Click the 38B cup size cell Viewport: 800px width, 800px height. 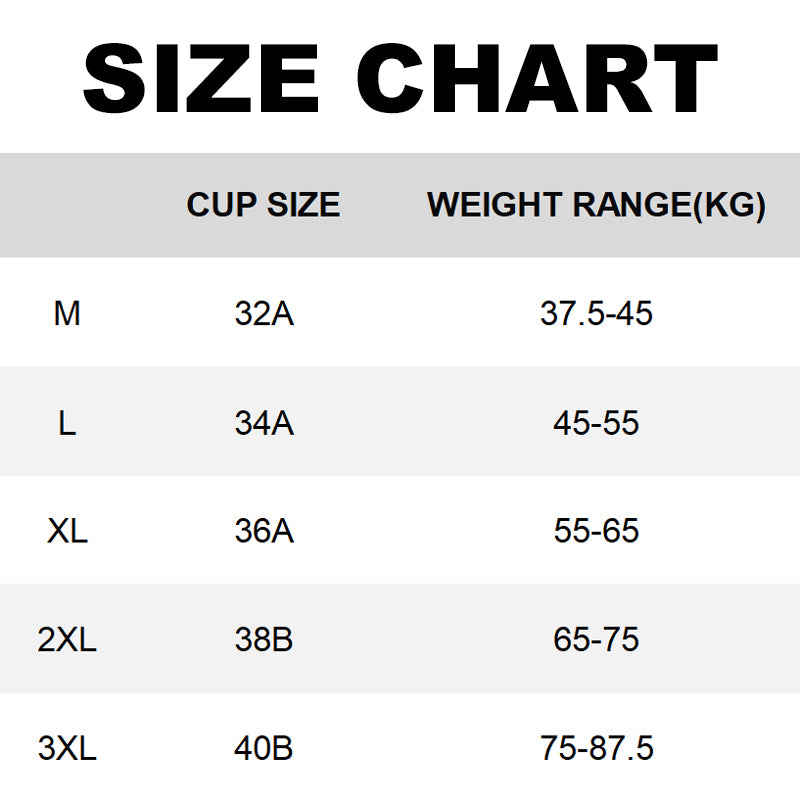point(264,640)
